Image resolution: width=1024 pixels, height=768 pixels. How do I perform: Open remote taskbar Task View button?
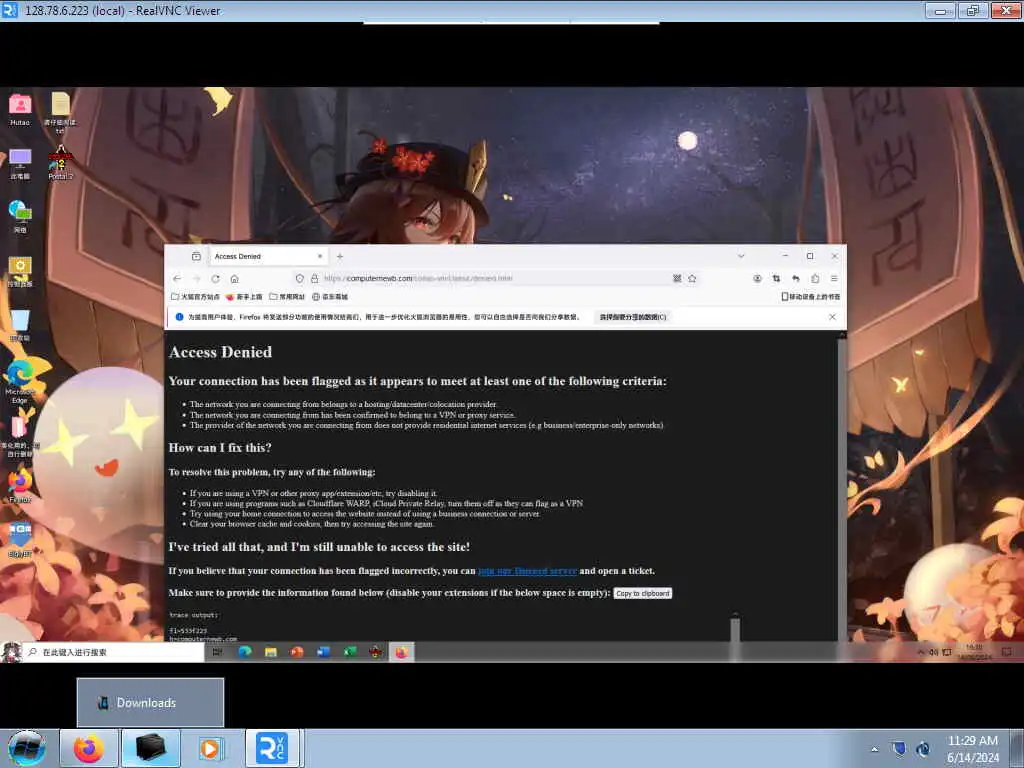[x=217, y=652]
